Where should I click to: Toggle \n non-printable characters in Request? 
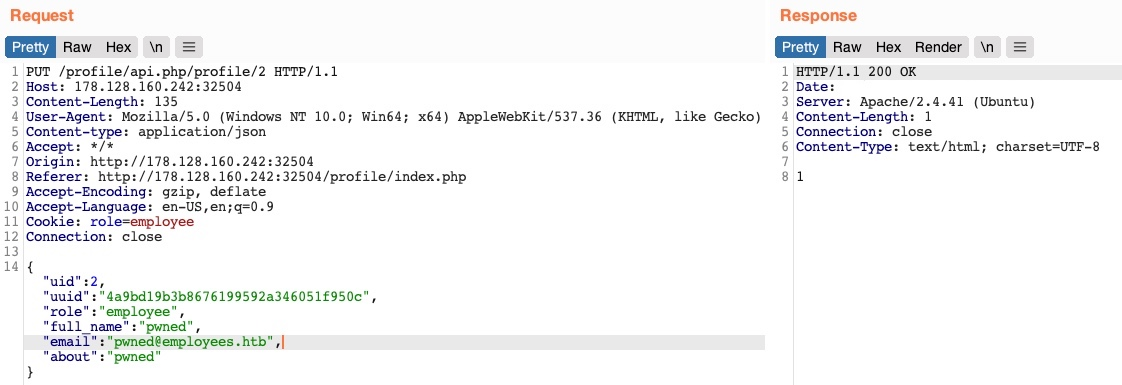(x=156, y=47)
